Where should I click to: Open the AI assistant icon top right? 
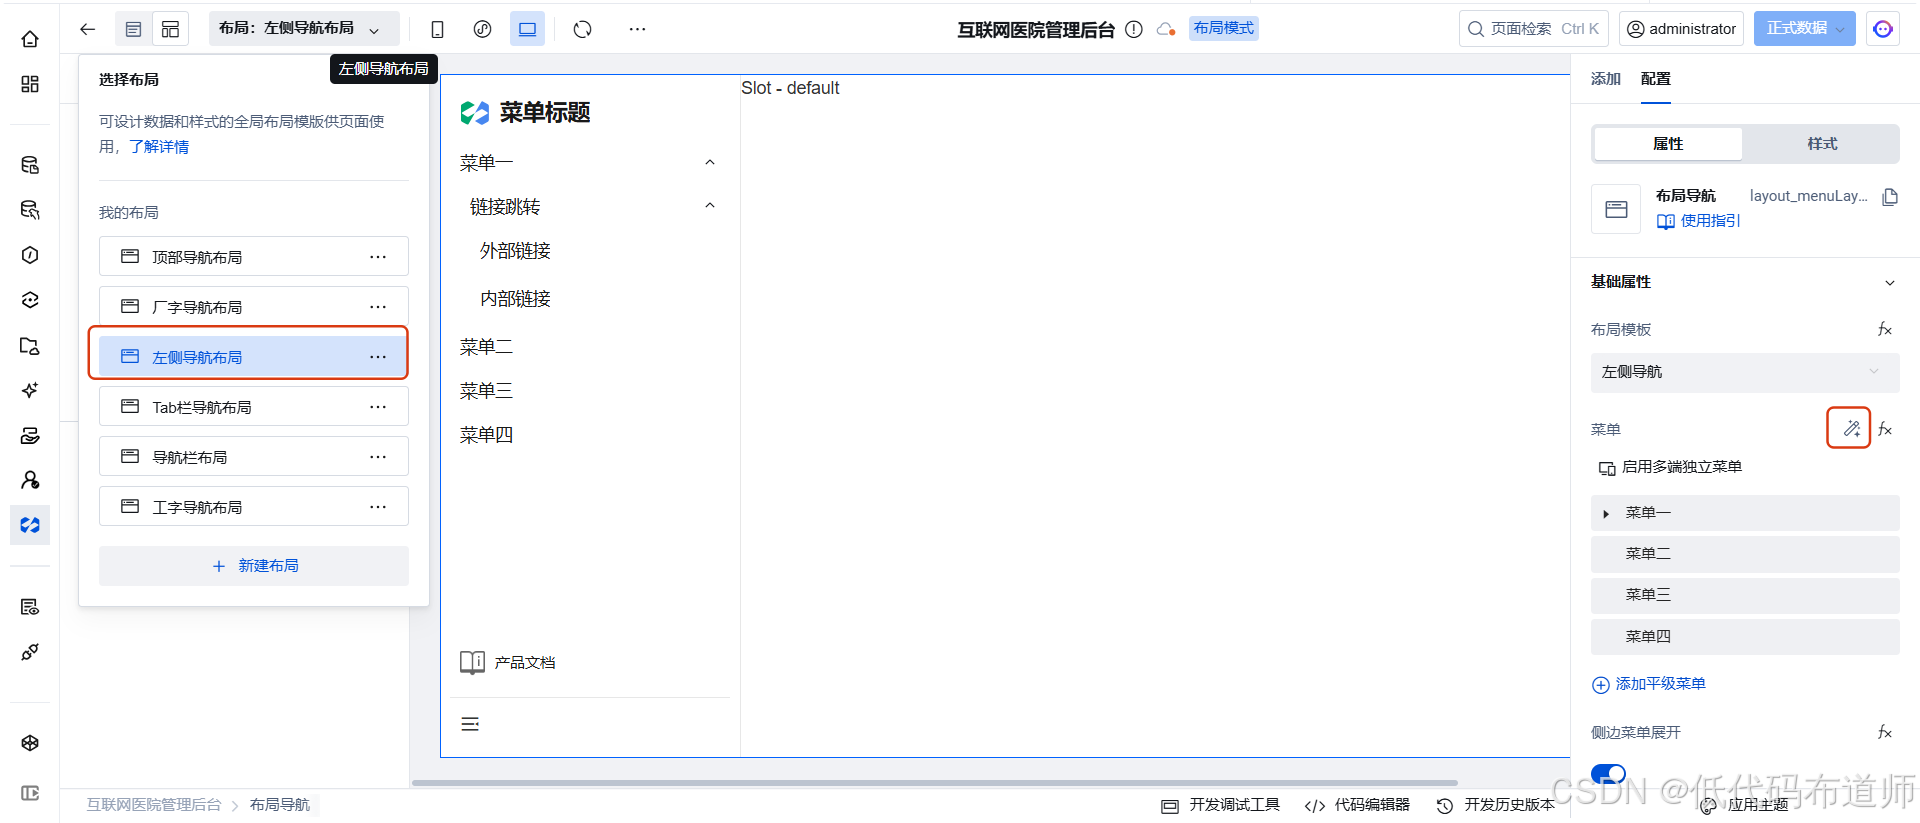coord(1883,29)
